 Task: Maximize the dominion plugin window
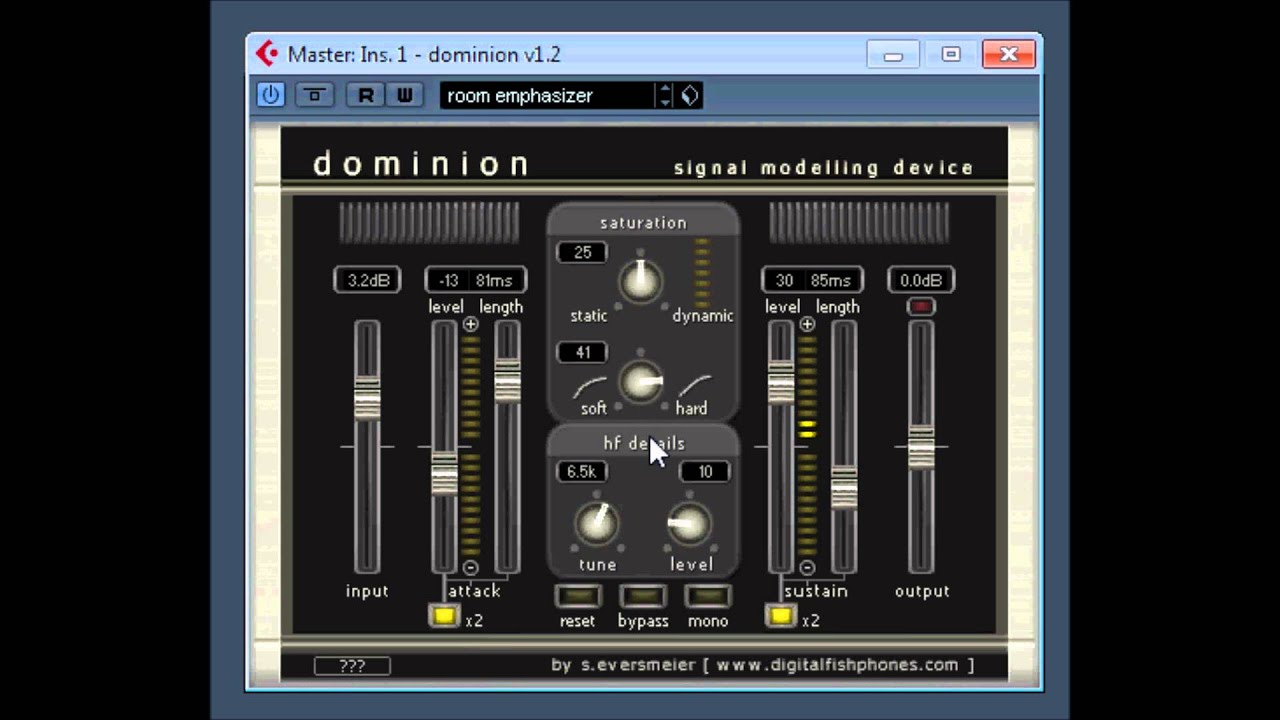[951, 55]
